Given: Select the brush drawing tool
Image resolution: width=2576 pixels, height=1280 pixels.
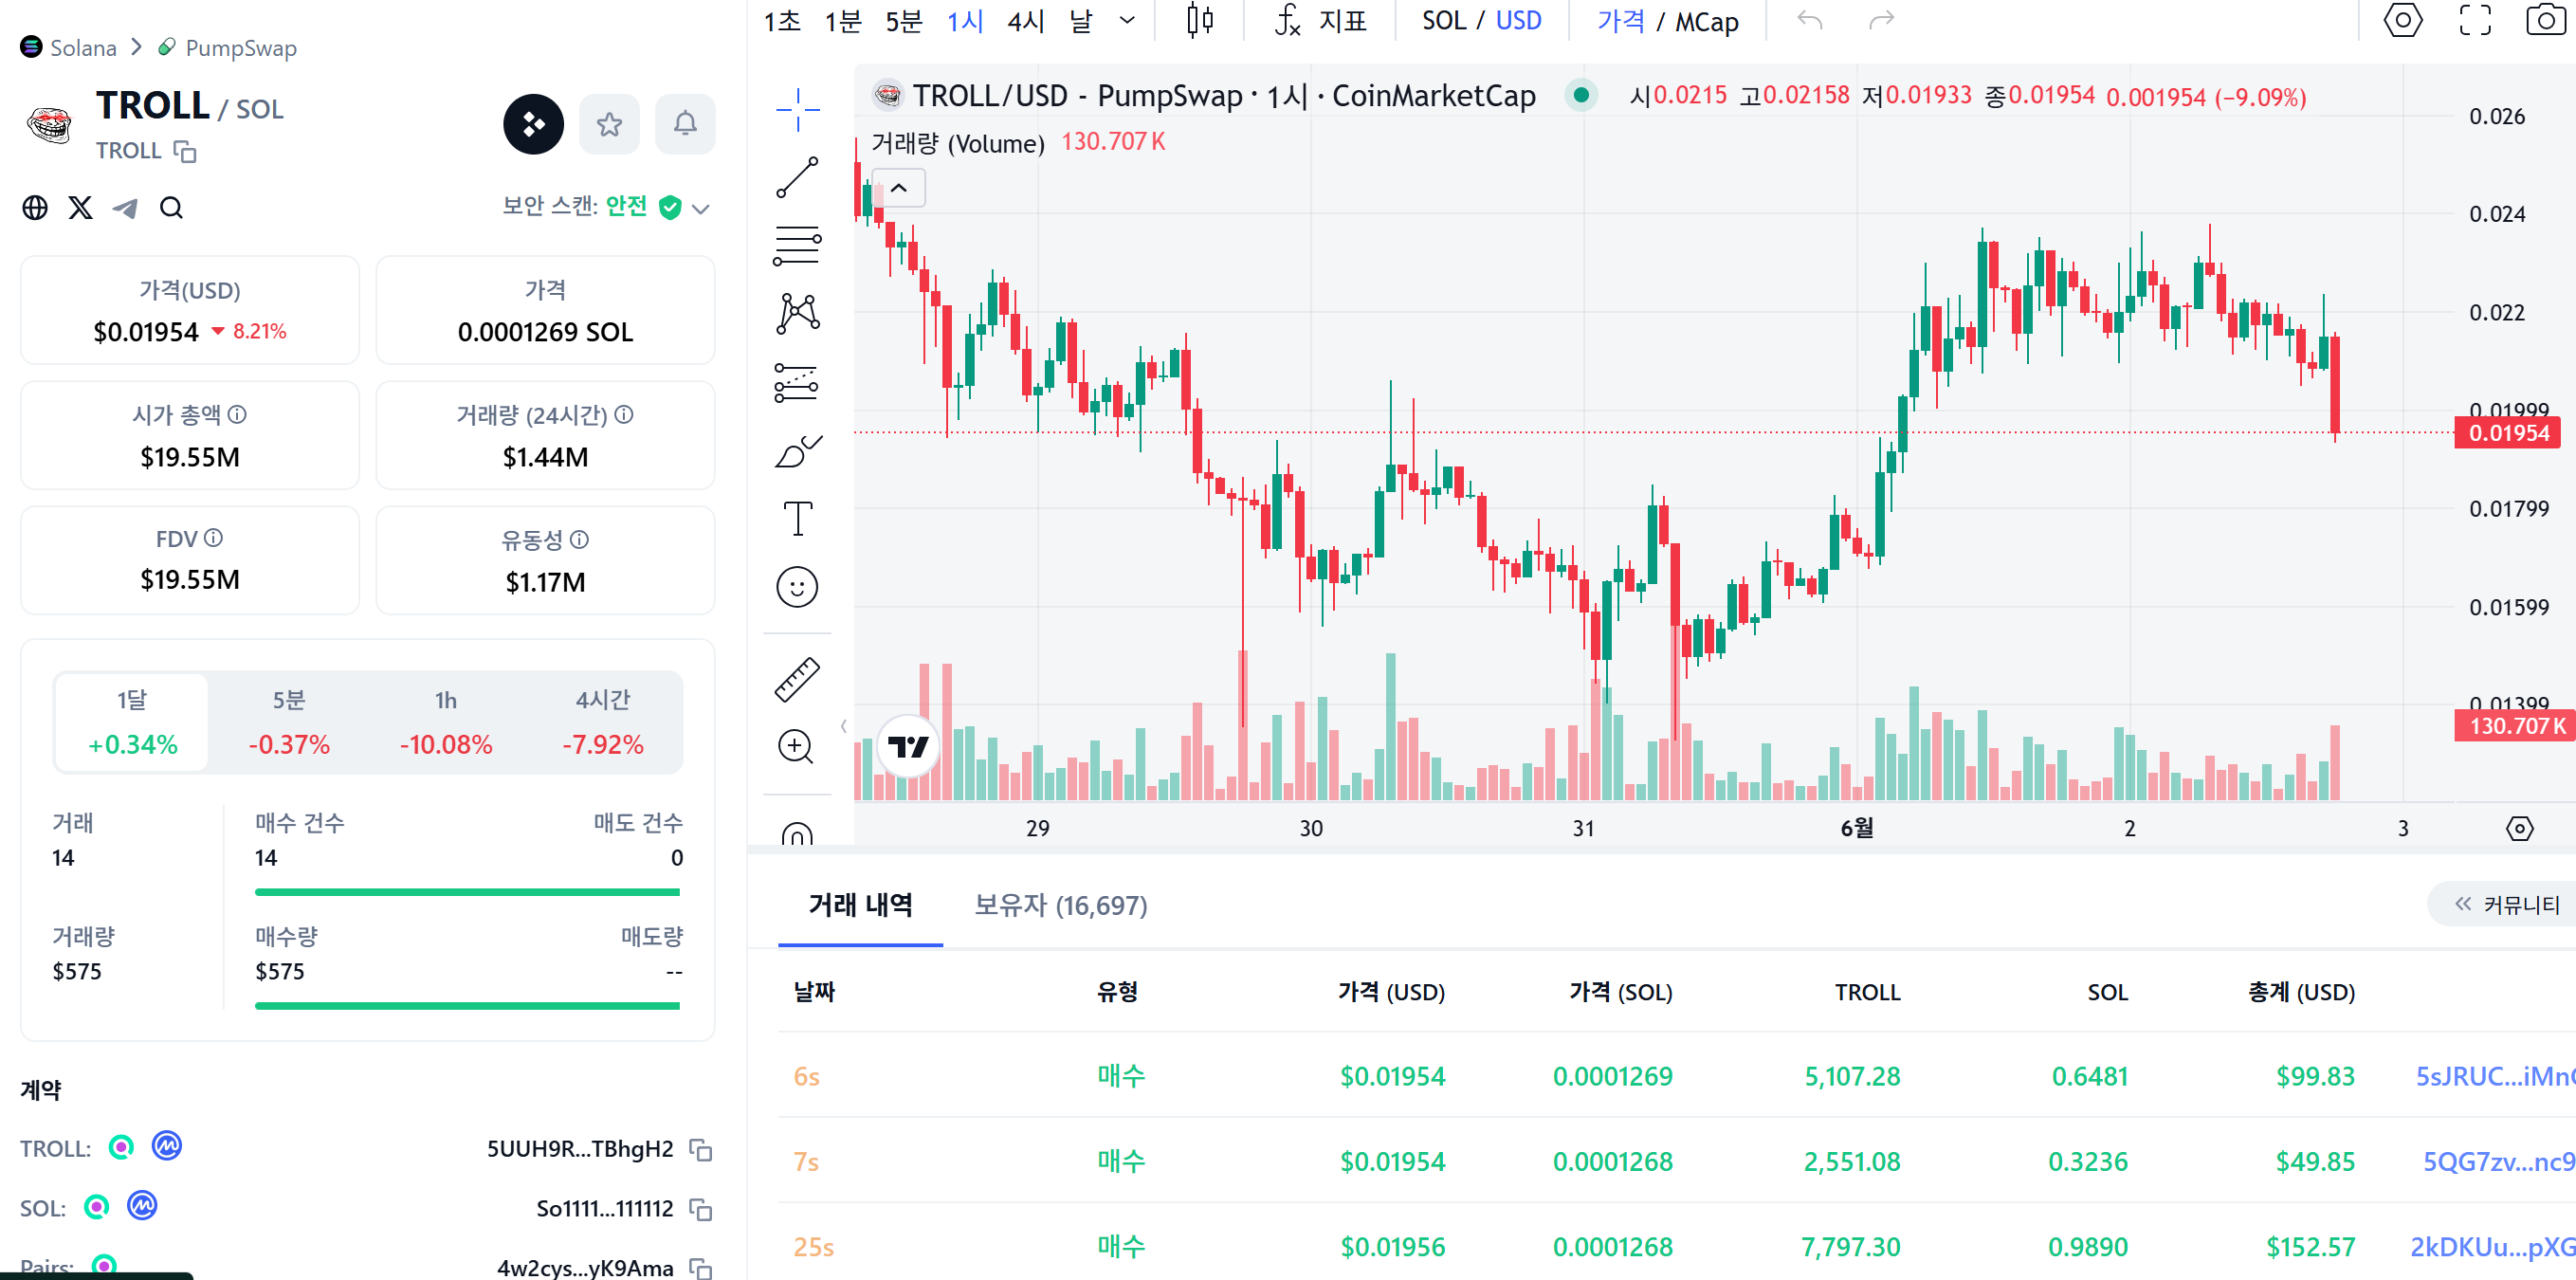Looking at the screenshot, I should coord(797,450).
